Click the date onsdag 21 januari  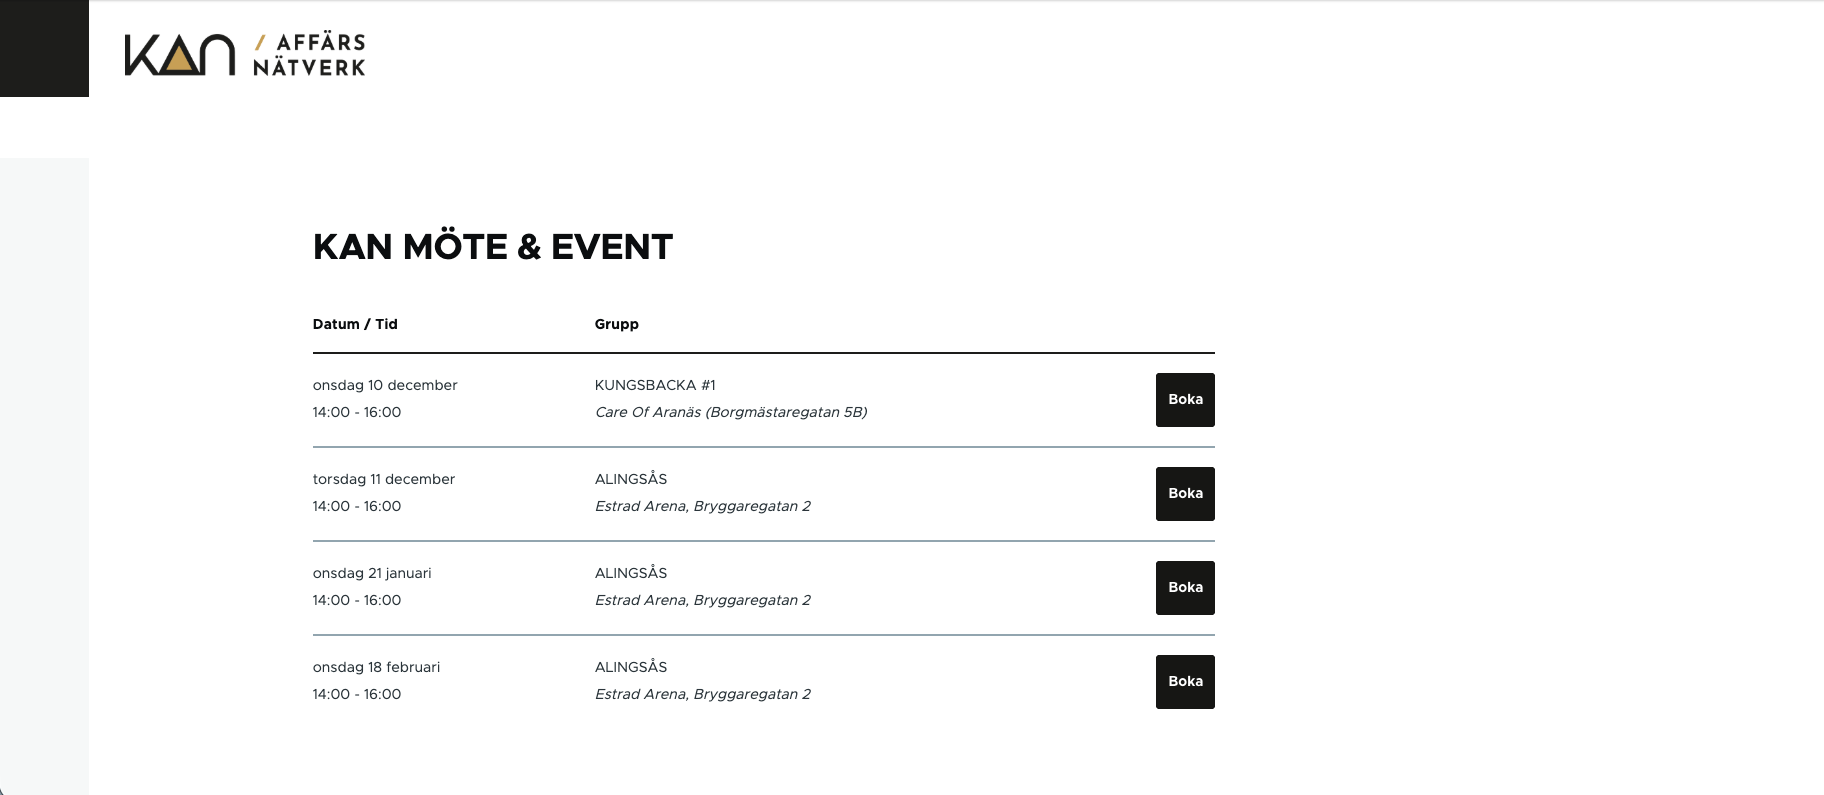click(x=372, y=573)
